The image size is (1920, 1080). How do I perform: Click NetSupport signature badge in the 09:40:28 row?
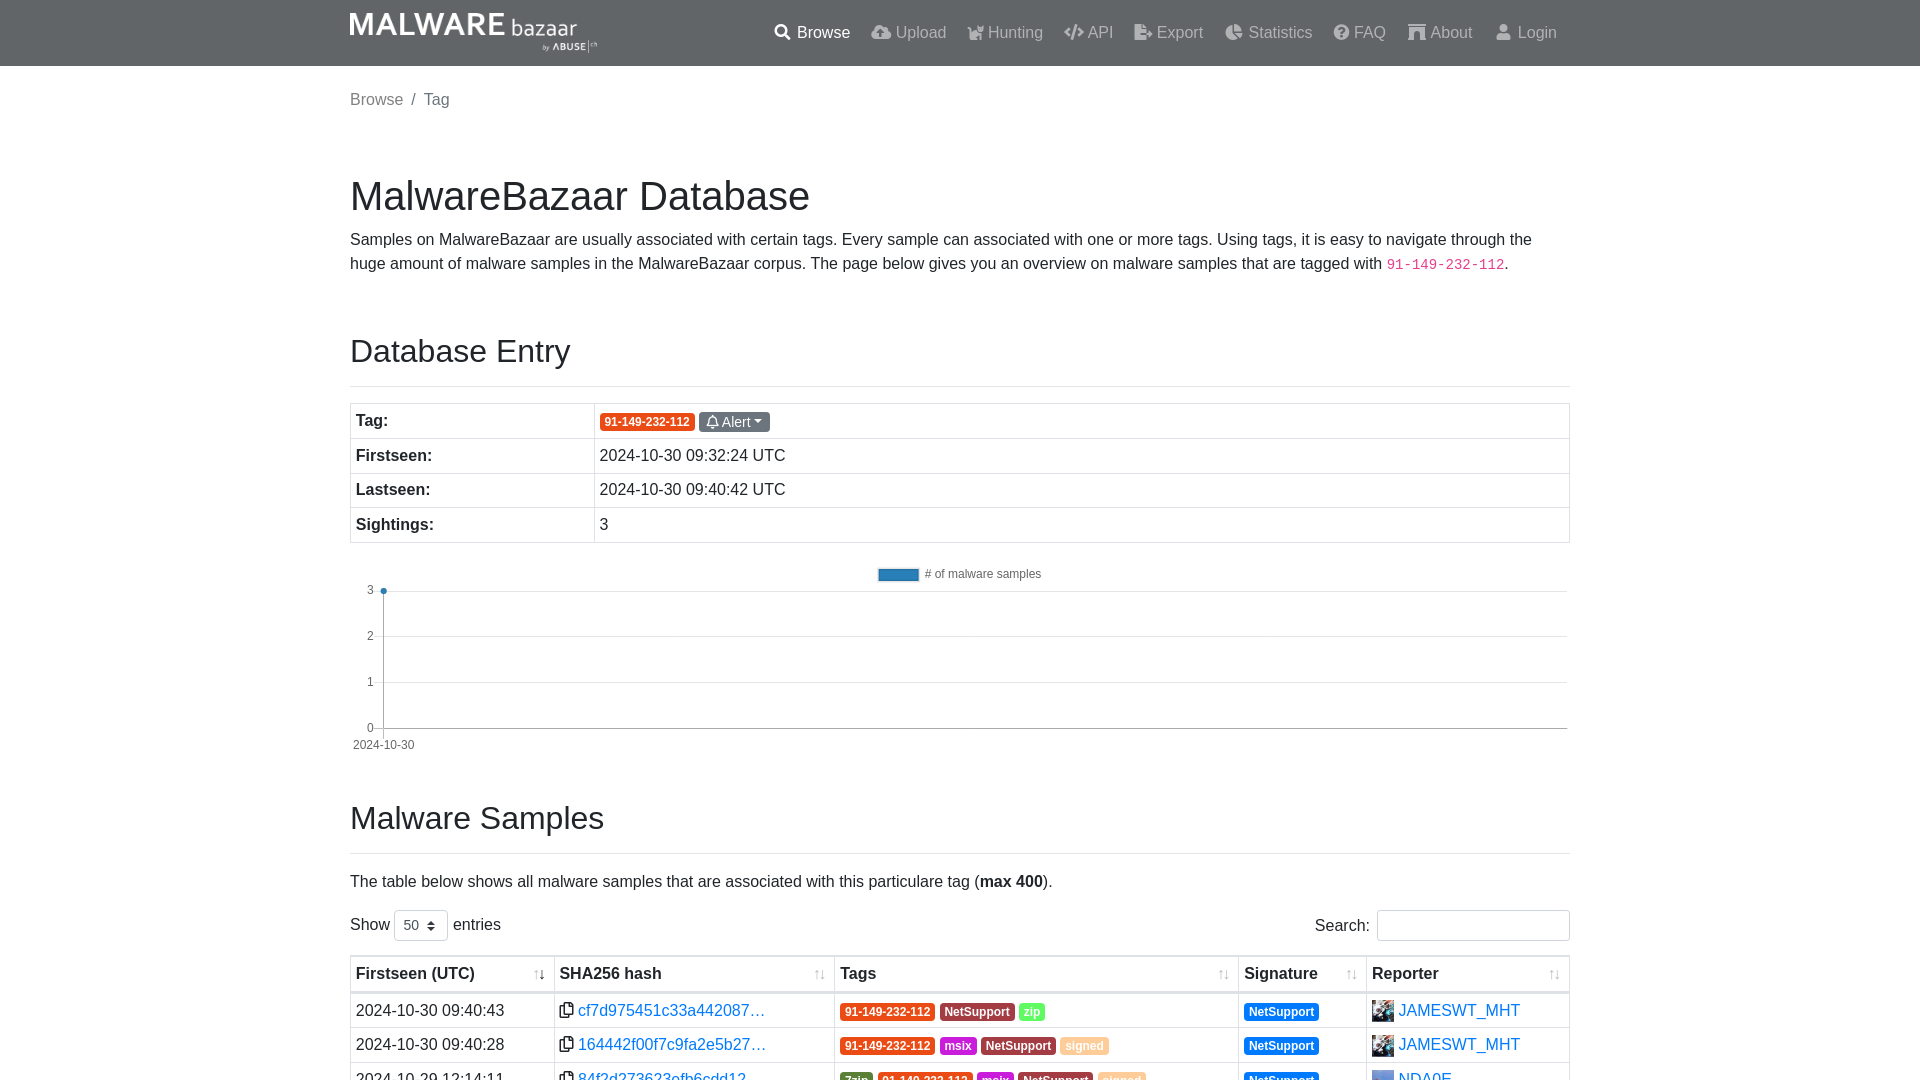(x=1281, y=1046)
